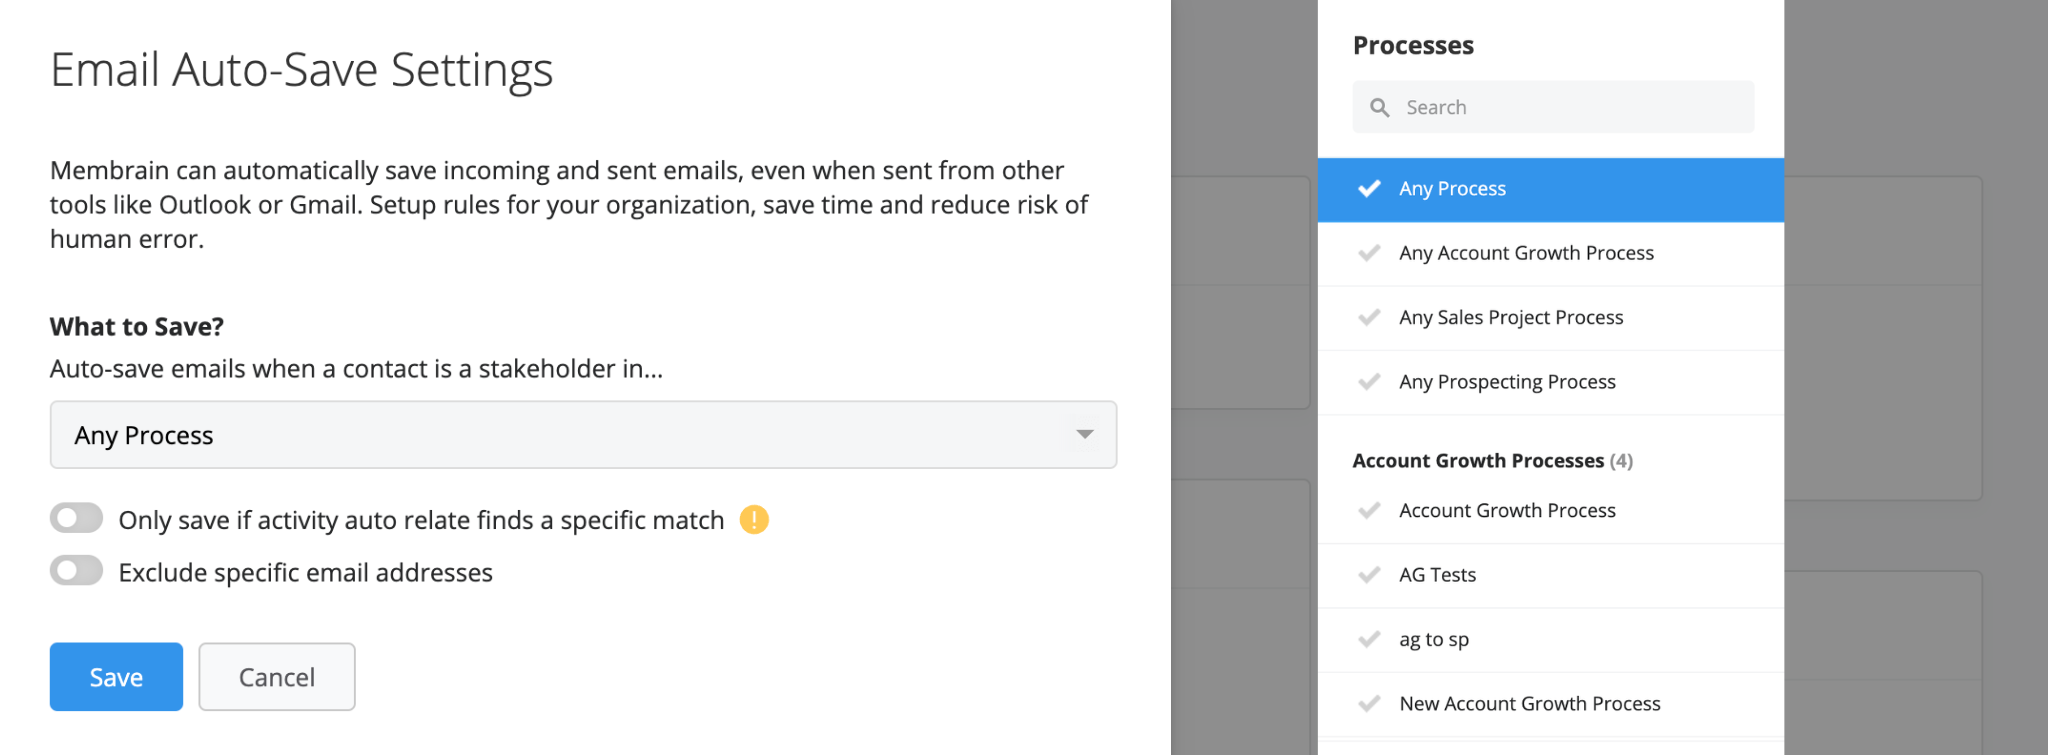Image resolution: width=2048 pixels, height=755 pixels.
Task: Click the search magnifier icon in Processes panel
Action: (1380, 107)
